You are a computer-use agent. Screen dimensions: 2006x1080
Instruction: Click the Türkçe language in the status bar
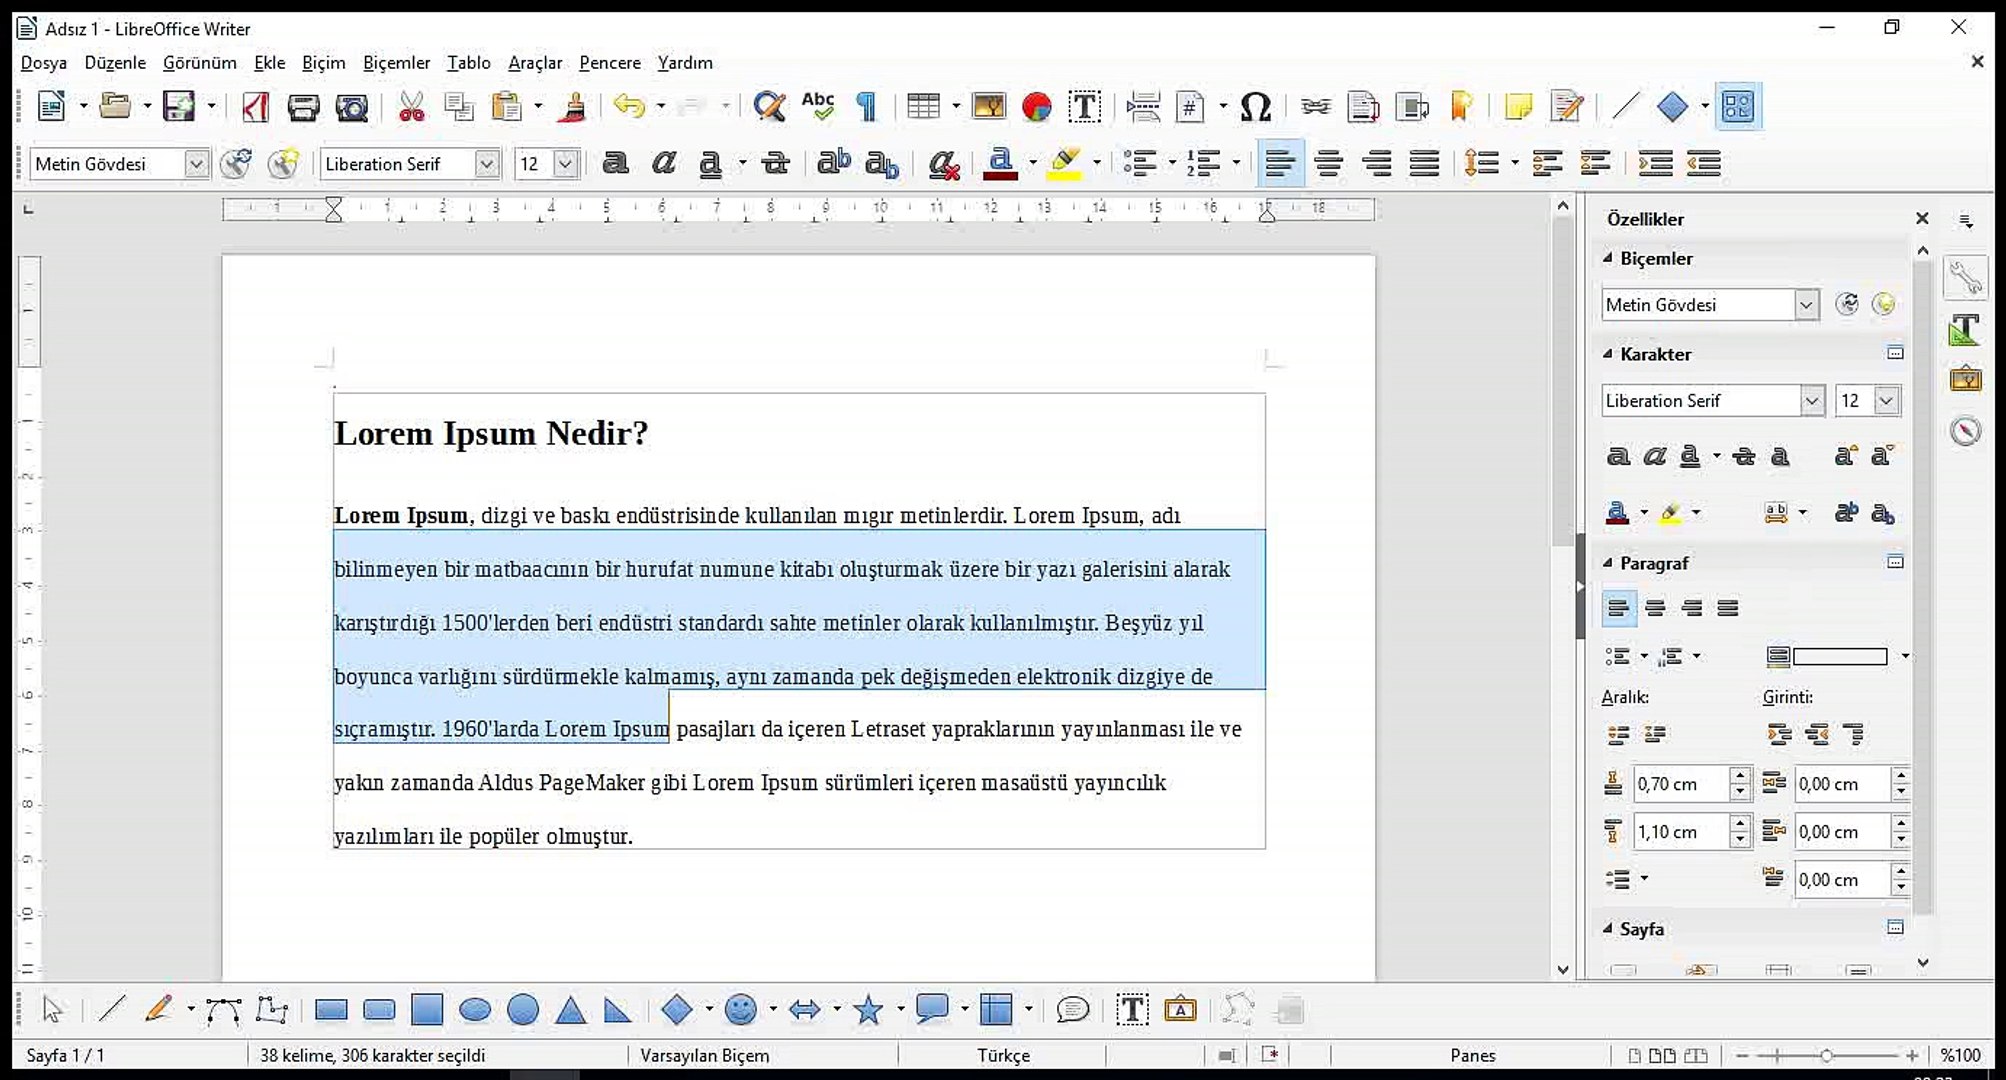1002,1055
